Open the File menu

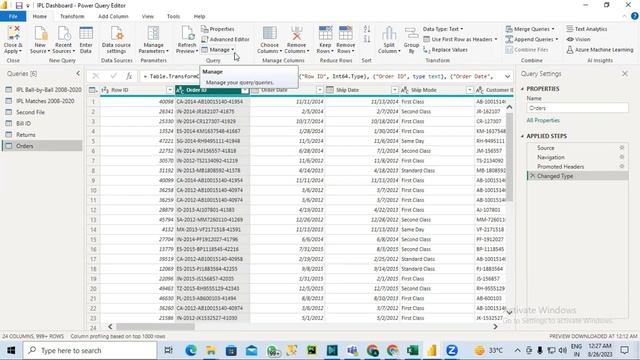tap(13, 16)
